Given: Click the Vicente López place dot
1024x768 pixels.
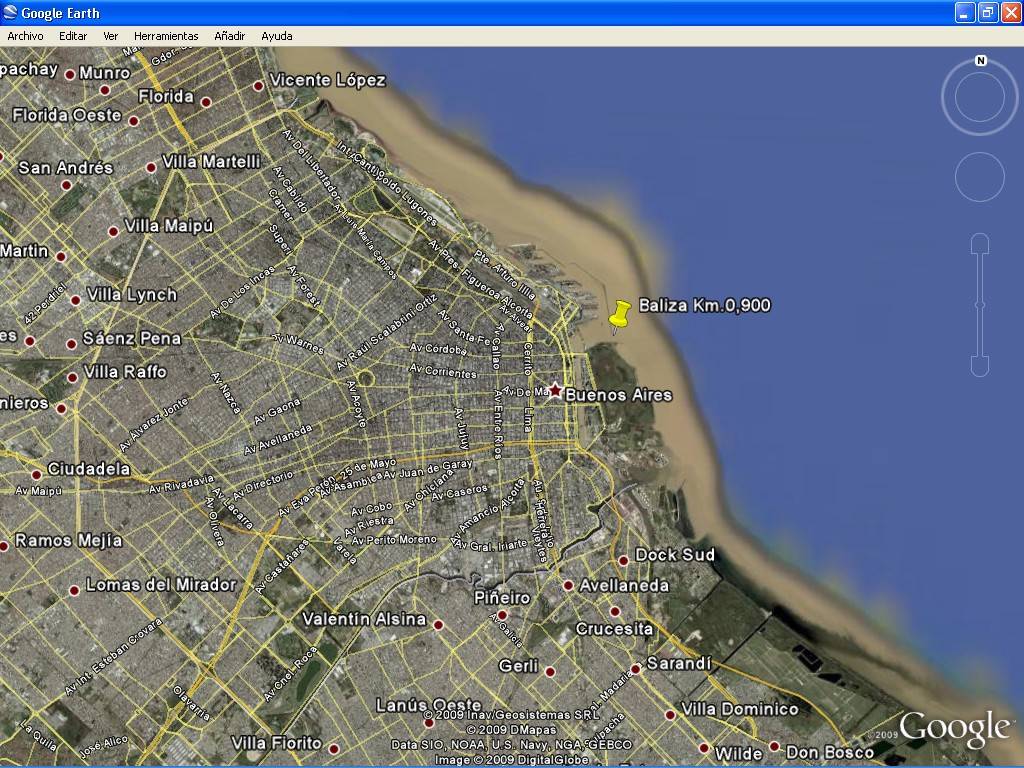Looking at the screenshot, I should tap(259, 86).
